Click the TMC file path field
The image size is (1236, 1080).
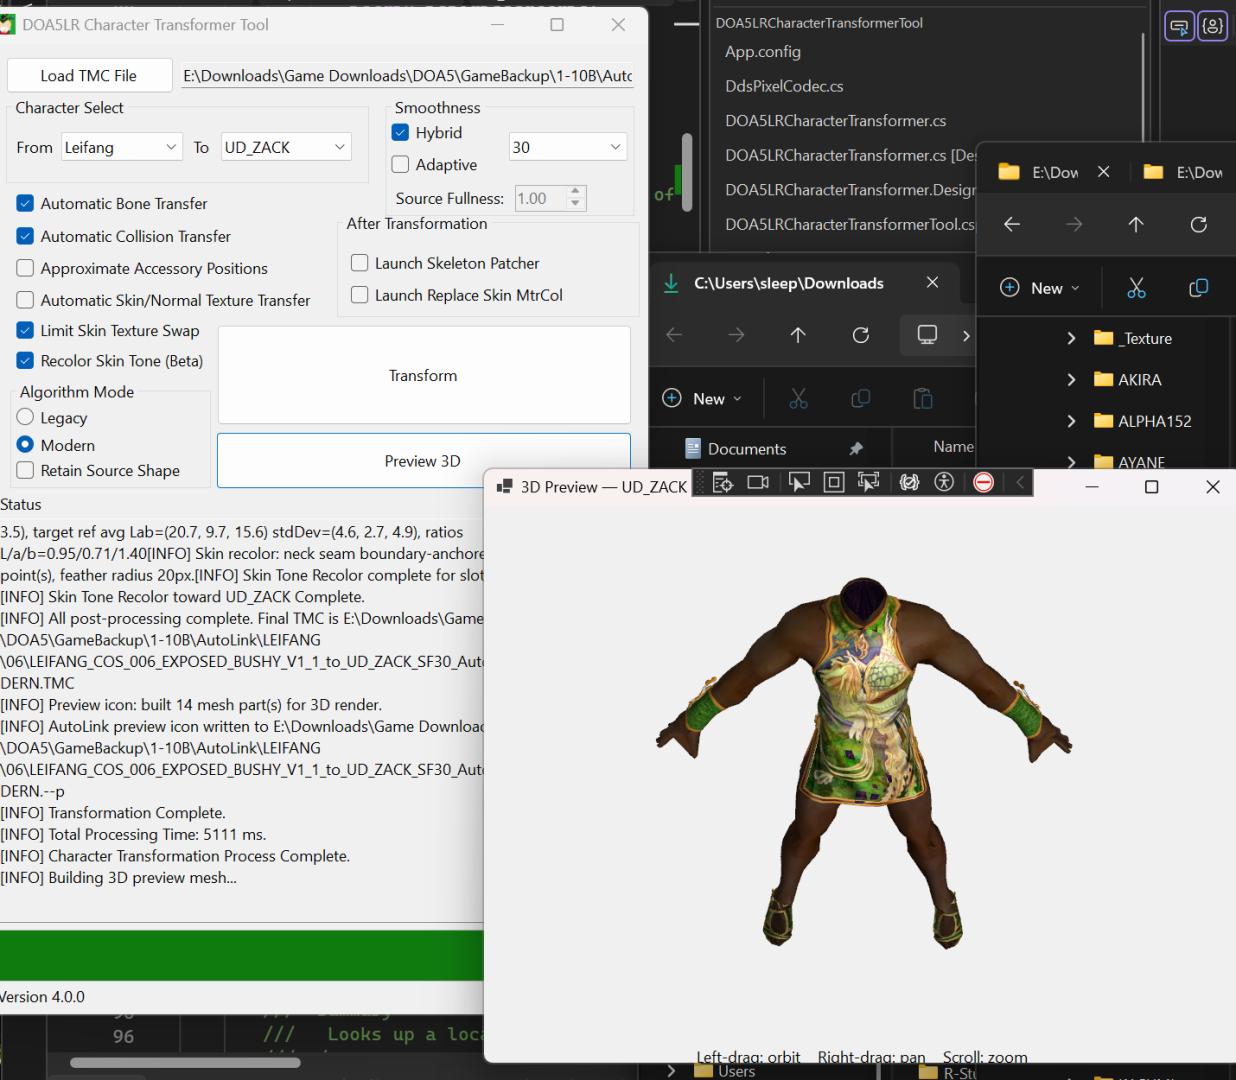pyautogui.click(x=408, y=76)
